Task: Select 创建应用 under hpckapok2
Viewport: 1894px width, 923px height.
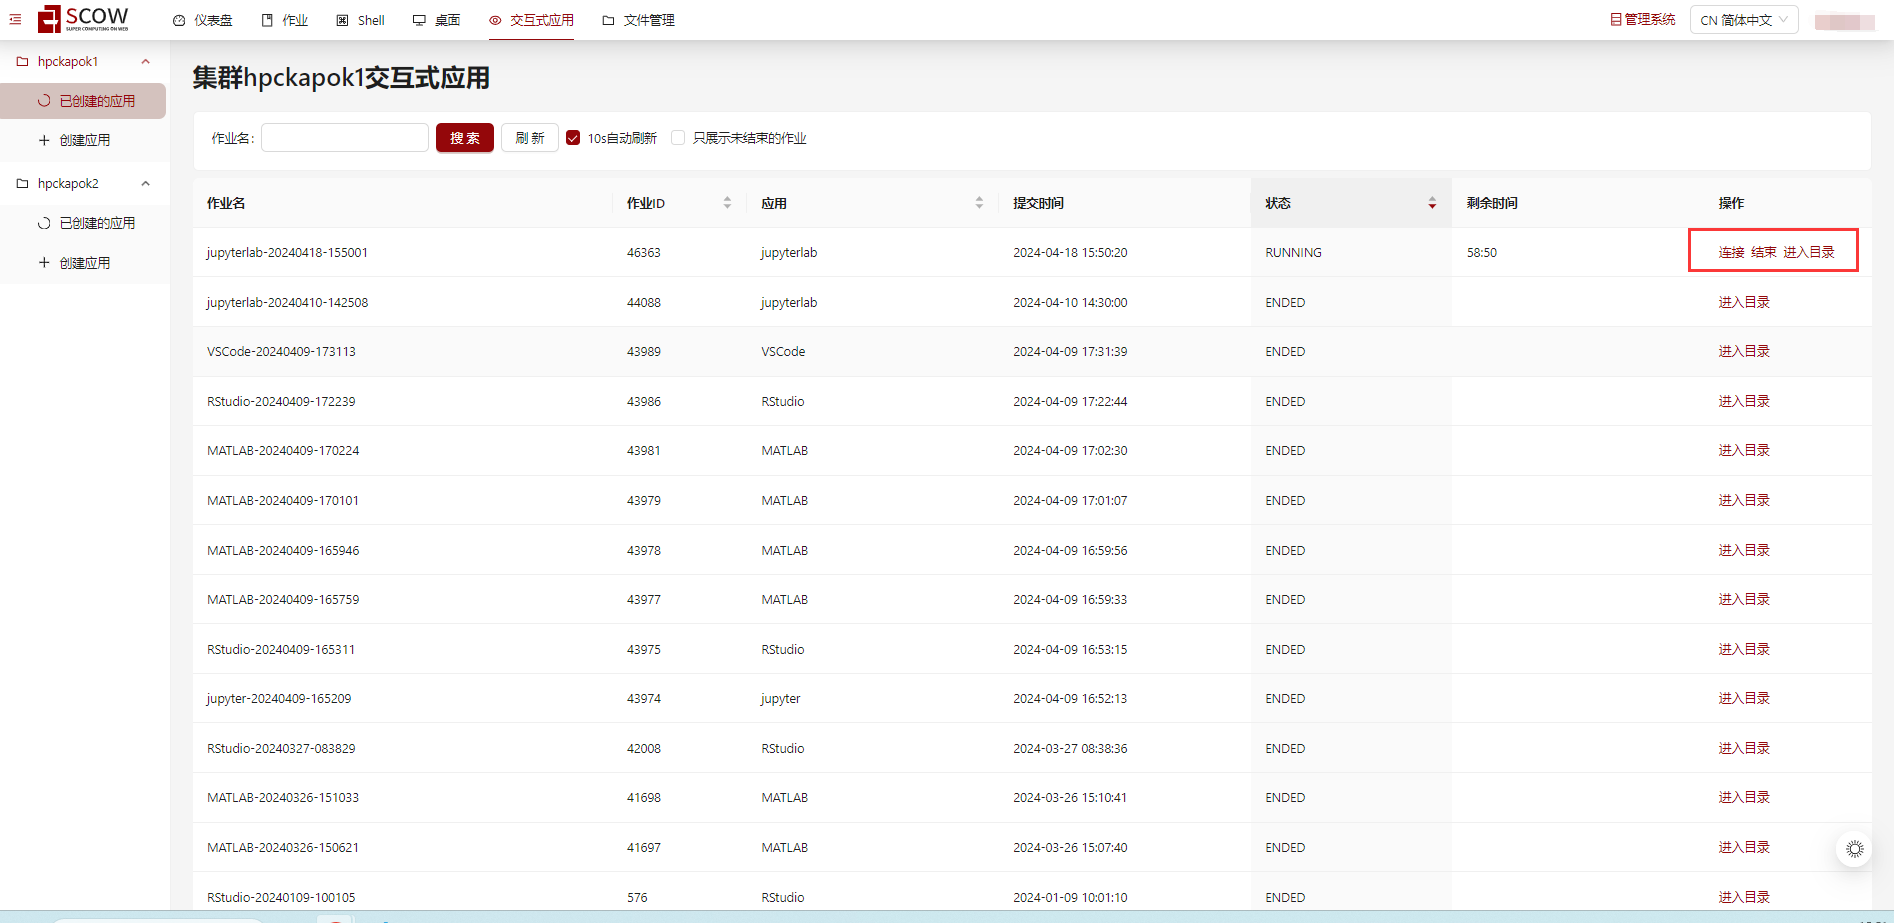Action: click(x=83, y=263)
